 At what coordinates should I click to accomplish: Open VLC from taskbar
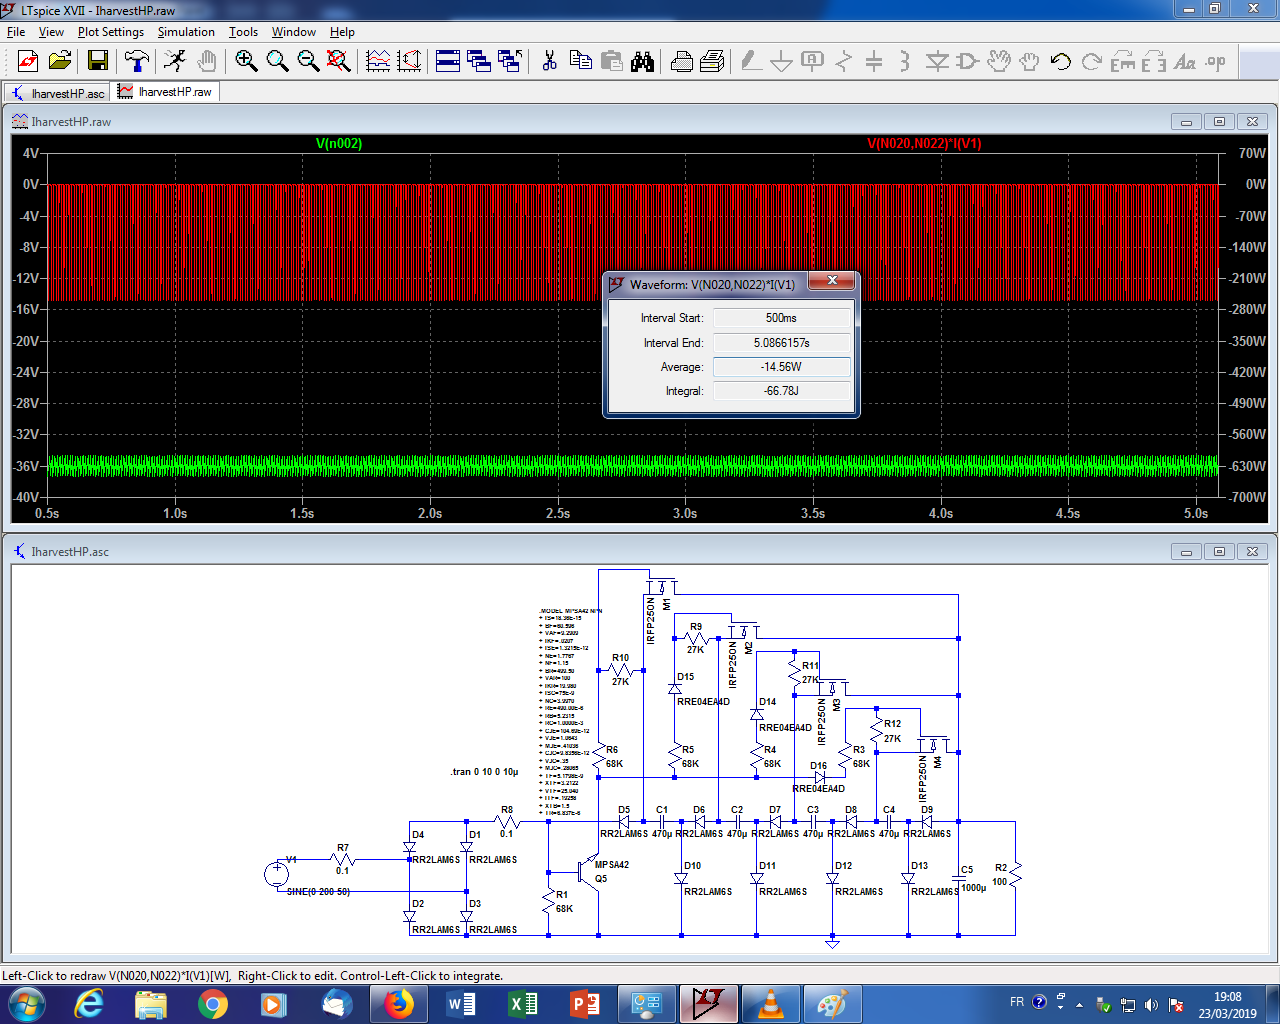[770, 1004]
